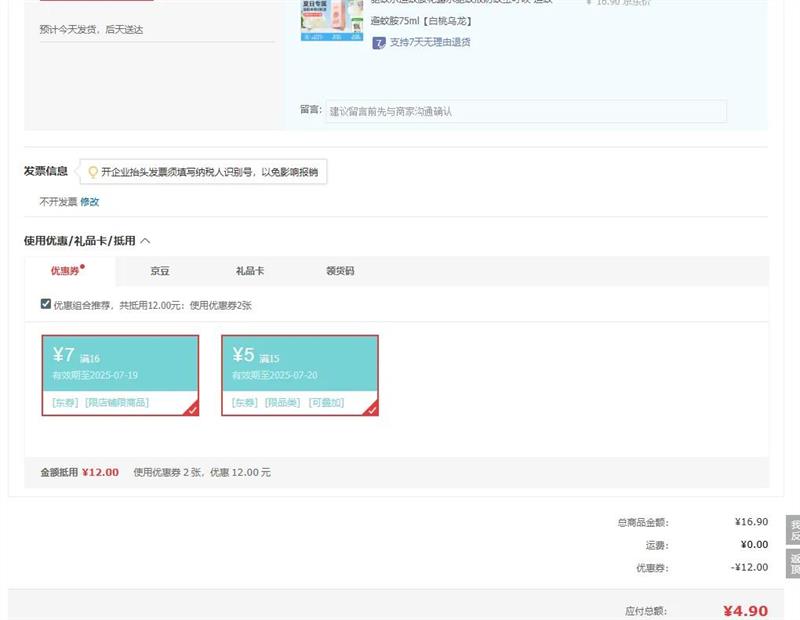Click the 支持7天无理由退货 text
This screenshot has width=800, height=620.
pyautogui.click(x=430, y=43)
